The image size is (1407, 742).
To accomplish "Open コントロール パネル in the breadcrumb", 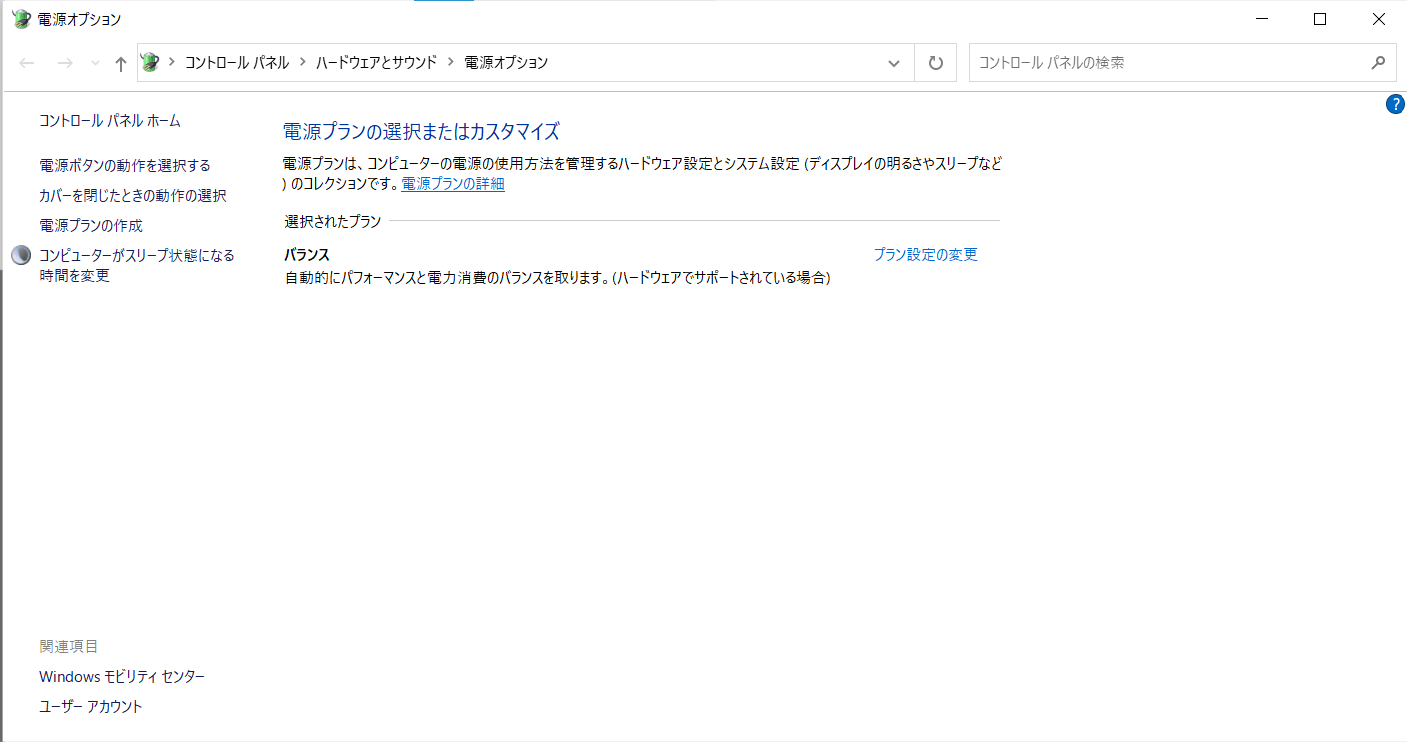I will pyautogui.click(x=237, y=62).
